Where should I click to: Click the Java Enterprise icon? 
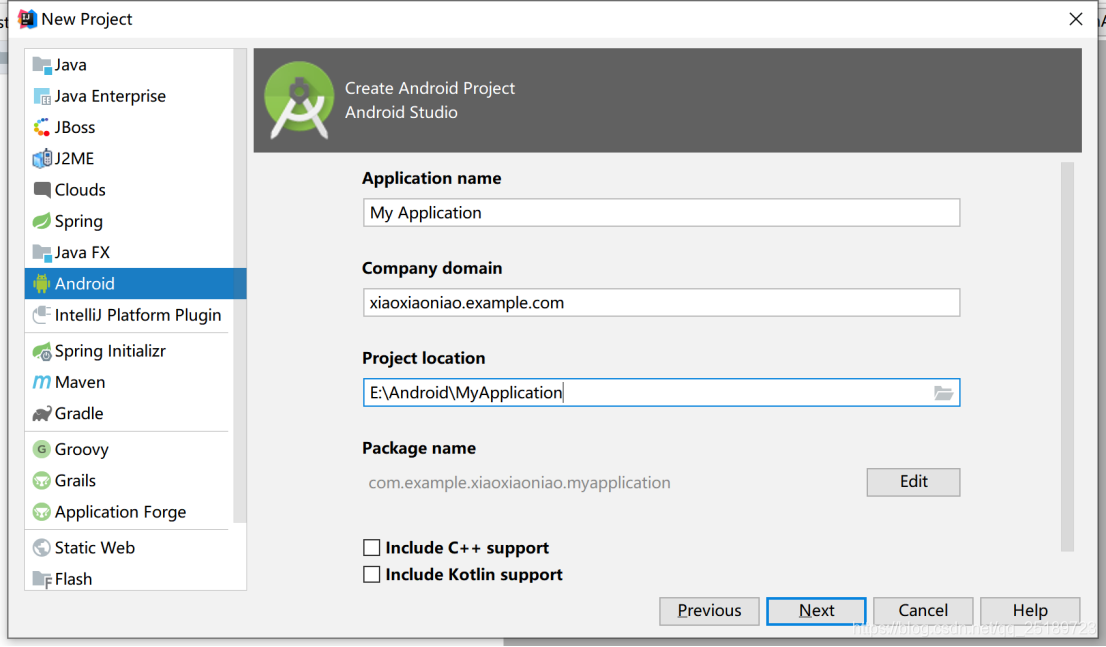pos(42,96)
